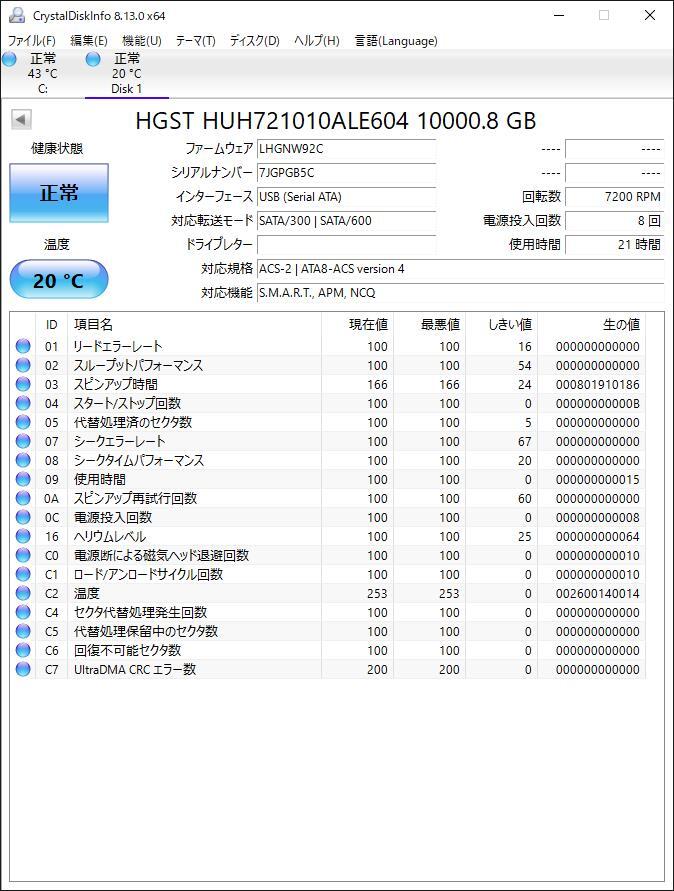Click the serial number field 7JGPGB5C
The width and height of the screenshot is (674, 891).
point(346,173)
